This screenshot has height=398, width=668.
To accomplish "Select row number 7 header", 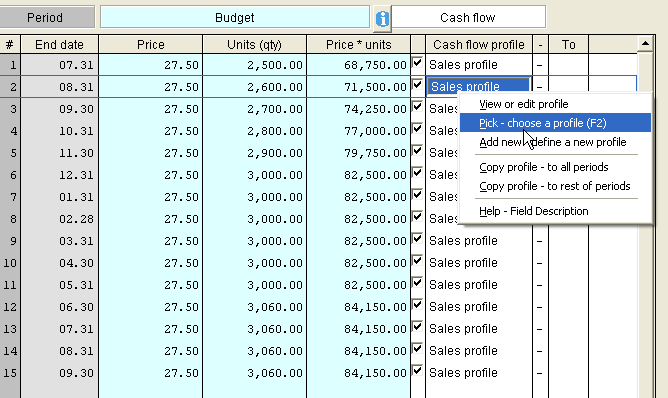I will tap(10, 197).
